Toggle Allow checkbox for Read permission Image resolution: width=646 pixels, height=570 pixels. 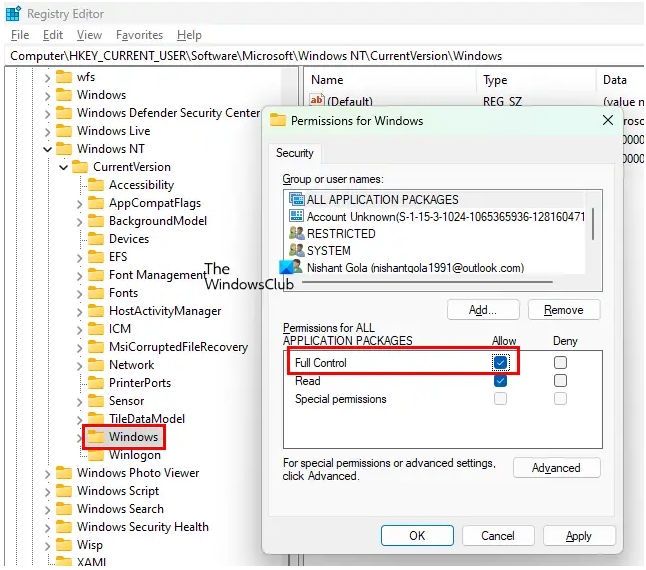pyautogui.click(x=501, y=381)
